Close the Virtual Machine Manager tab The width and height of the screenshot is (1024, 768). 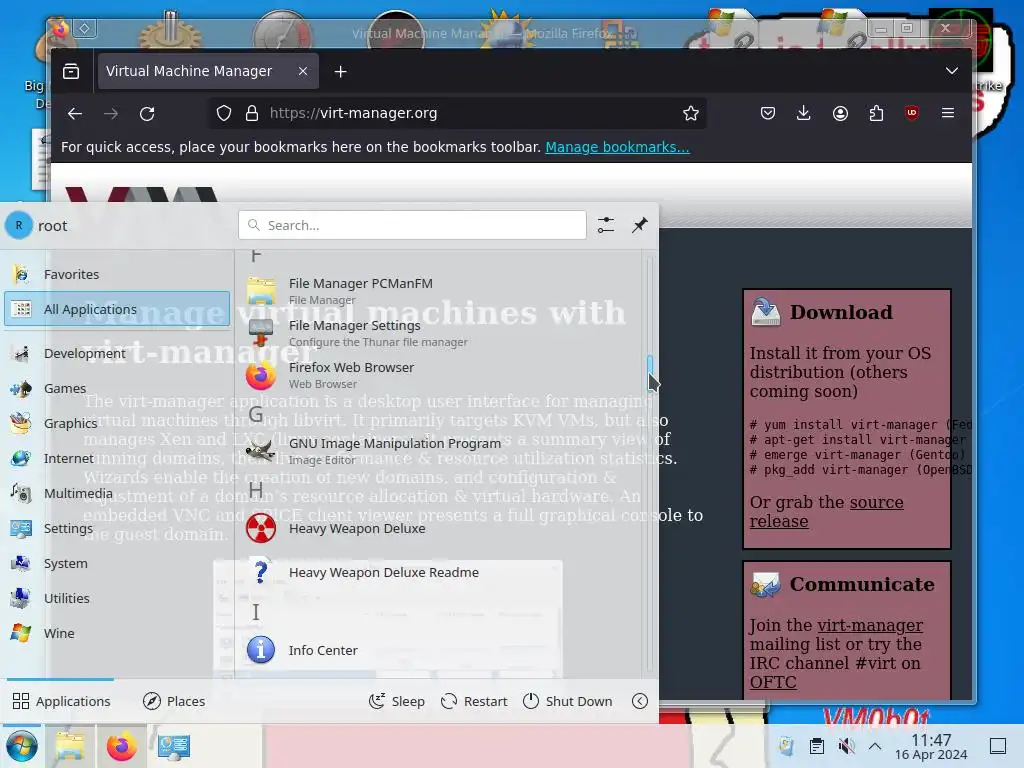[x=302, y=71]
